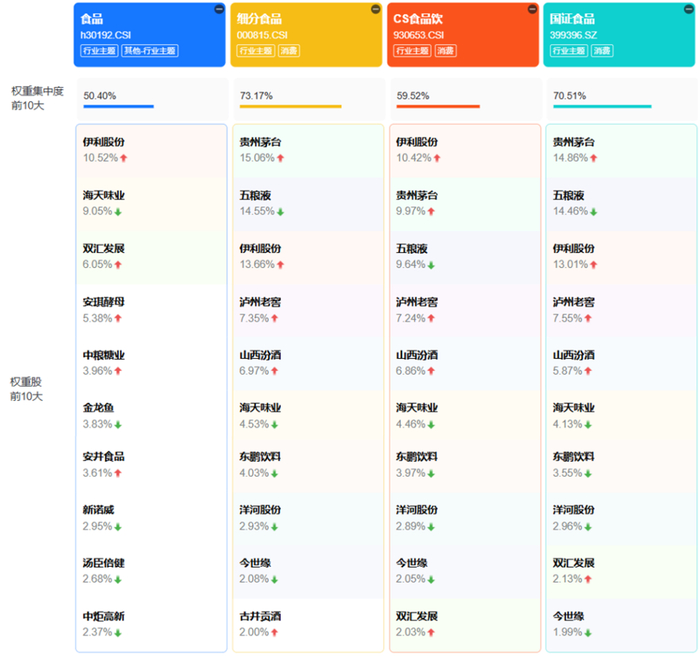Click the 行业主题 tag on 细分食品 card
Image resolution: width=700 pixels, height=657 pixels.
click(256, 50)
